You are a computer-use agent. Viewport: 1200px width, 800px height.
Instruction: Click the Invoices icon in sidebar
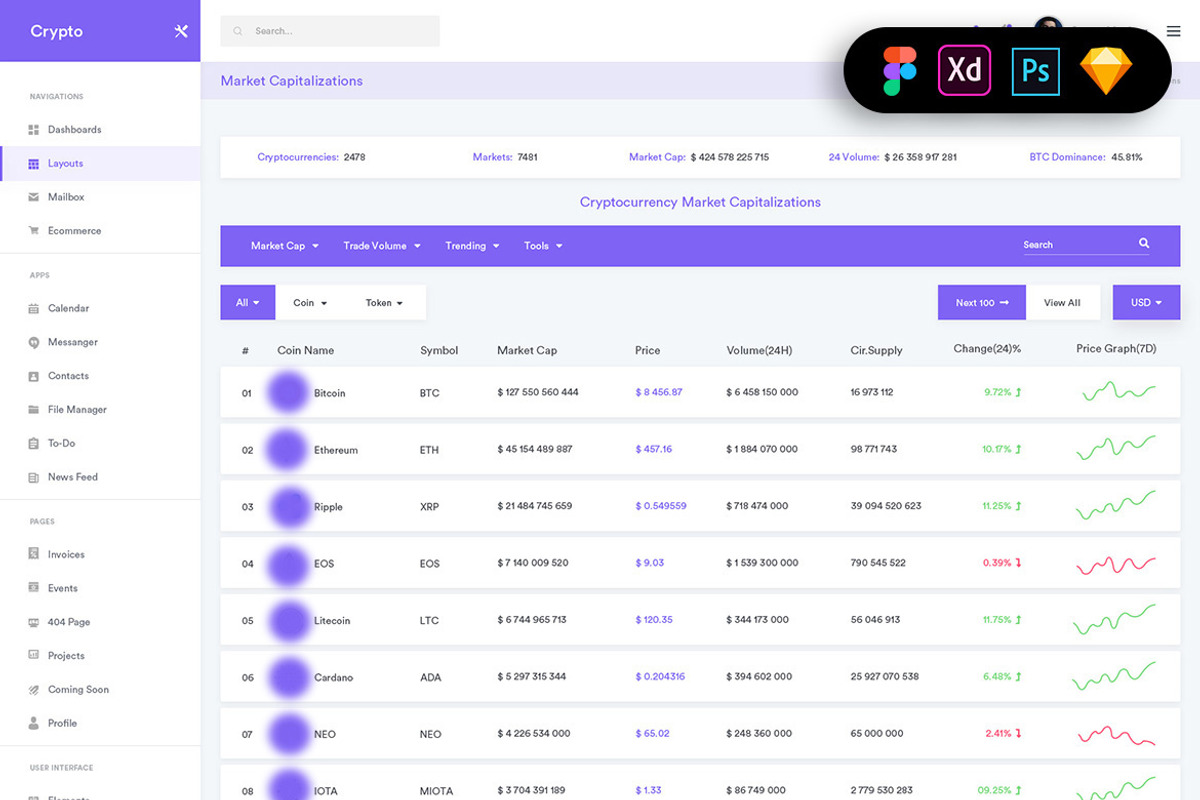33,554
